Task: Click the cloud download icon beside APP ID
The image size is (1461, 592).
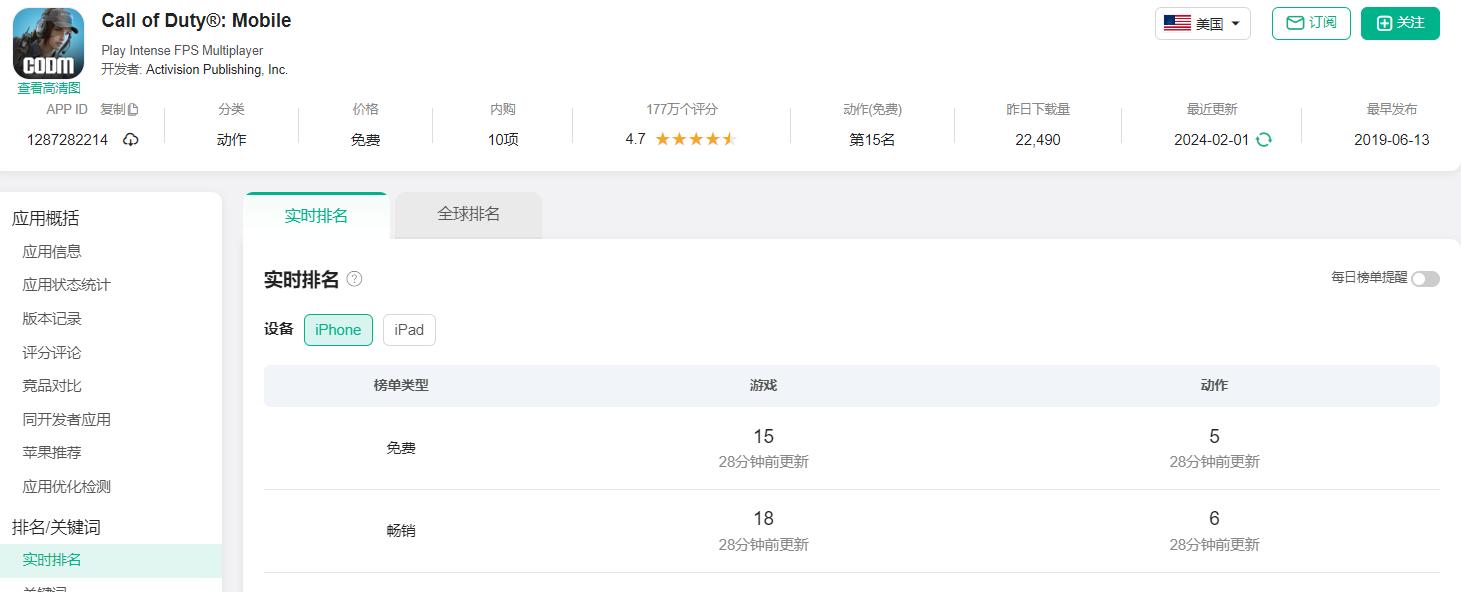Action: point(131,140)
